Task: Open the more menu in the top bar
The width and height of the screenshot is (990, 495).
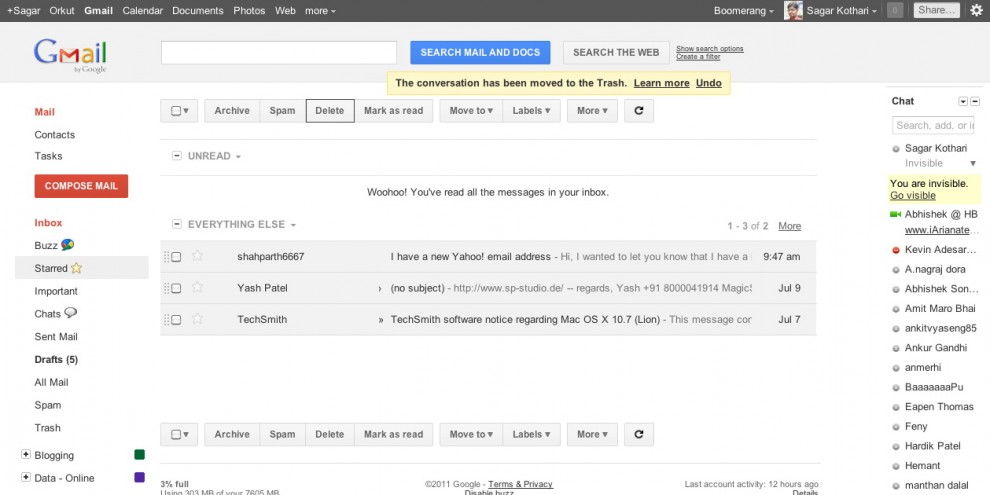Action: click(320, 11)
